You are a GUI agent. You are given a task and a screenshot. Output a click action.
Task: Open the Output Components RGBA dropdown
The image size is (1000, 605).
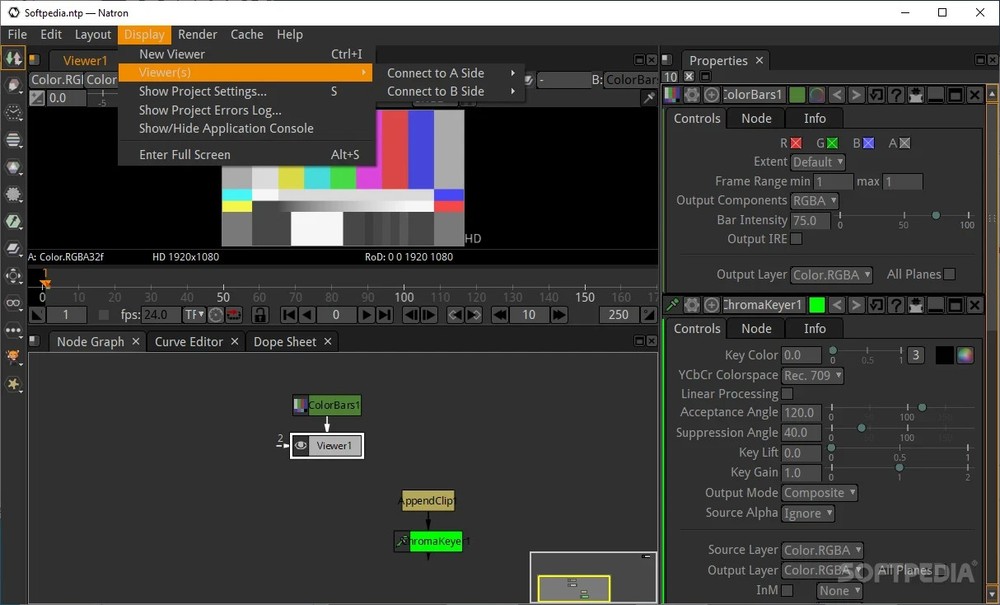813,200
